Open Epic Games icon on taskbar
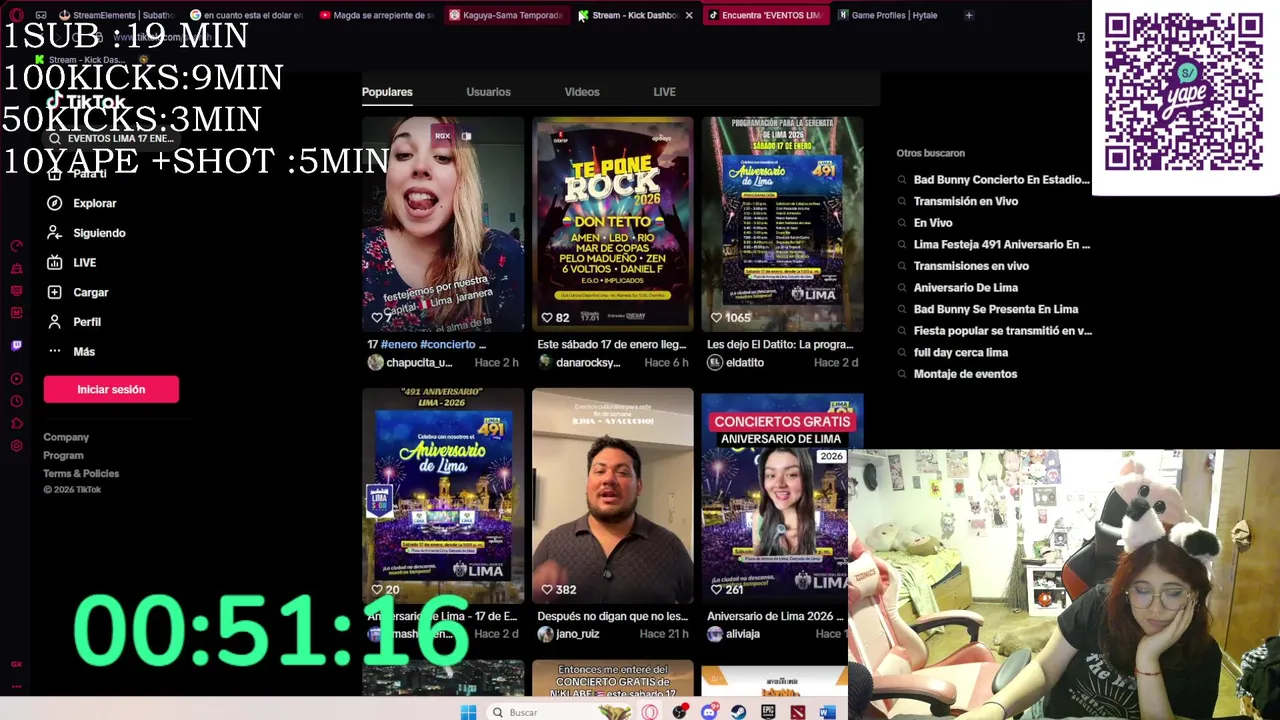Image resolution: width=1280 pixels, height=720 pixels. point(768,712)
